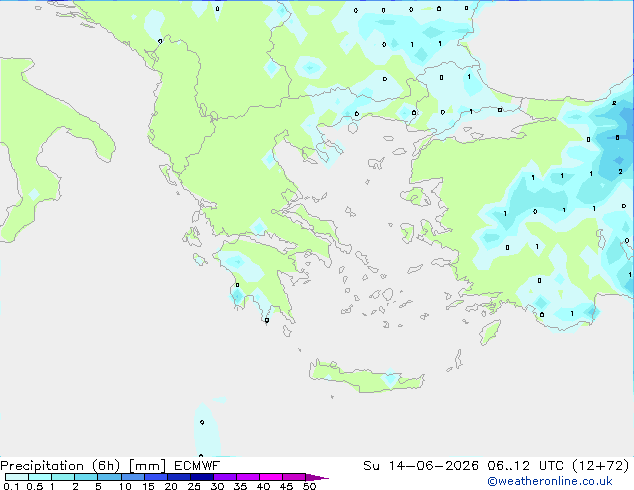
Task: Select the 40–45 mm magenta legend swatch
Action: pos(271,477)
